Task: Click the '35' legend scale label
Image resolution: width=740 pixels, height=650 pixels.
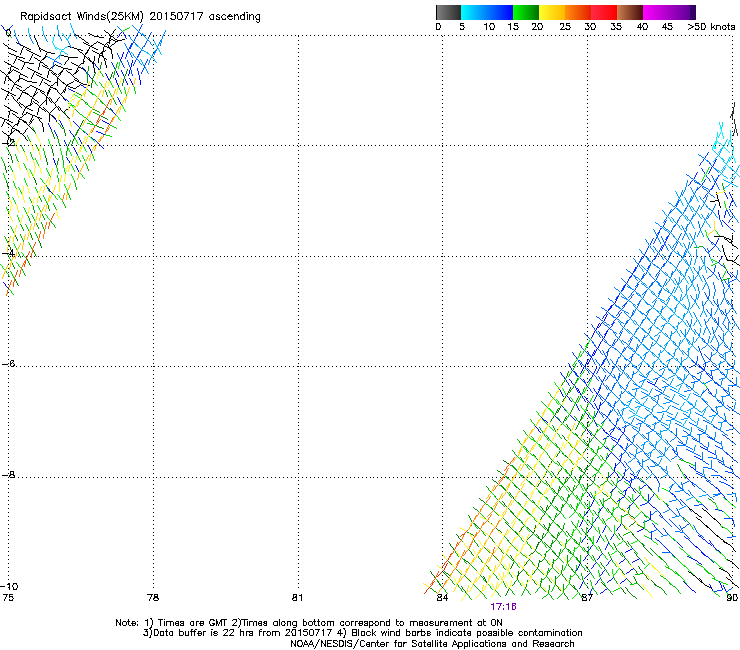Action: coord(616,27)
